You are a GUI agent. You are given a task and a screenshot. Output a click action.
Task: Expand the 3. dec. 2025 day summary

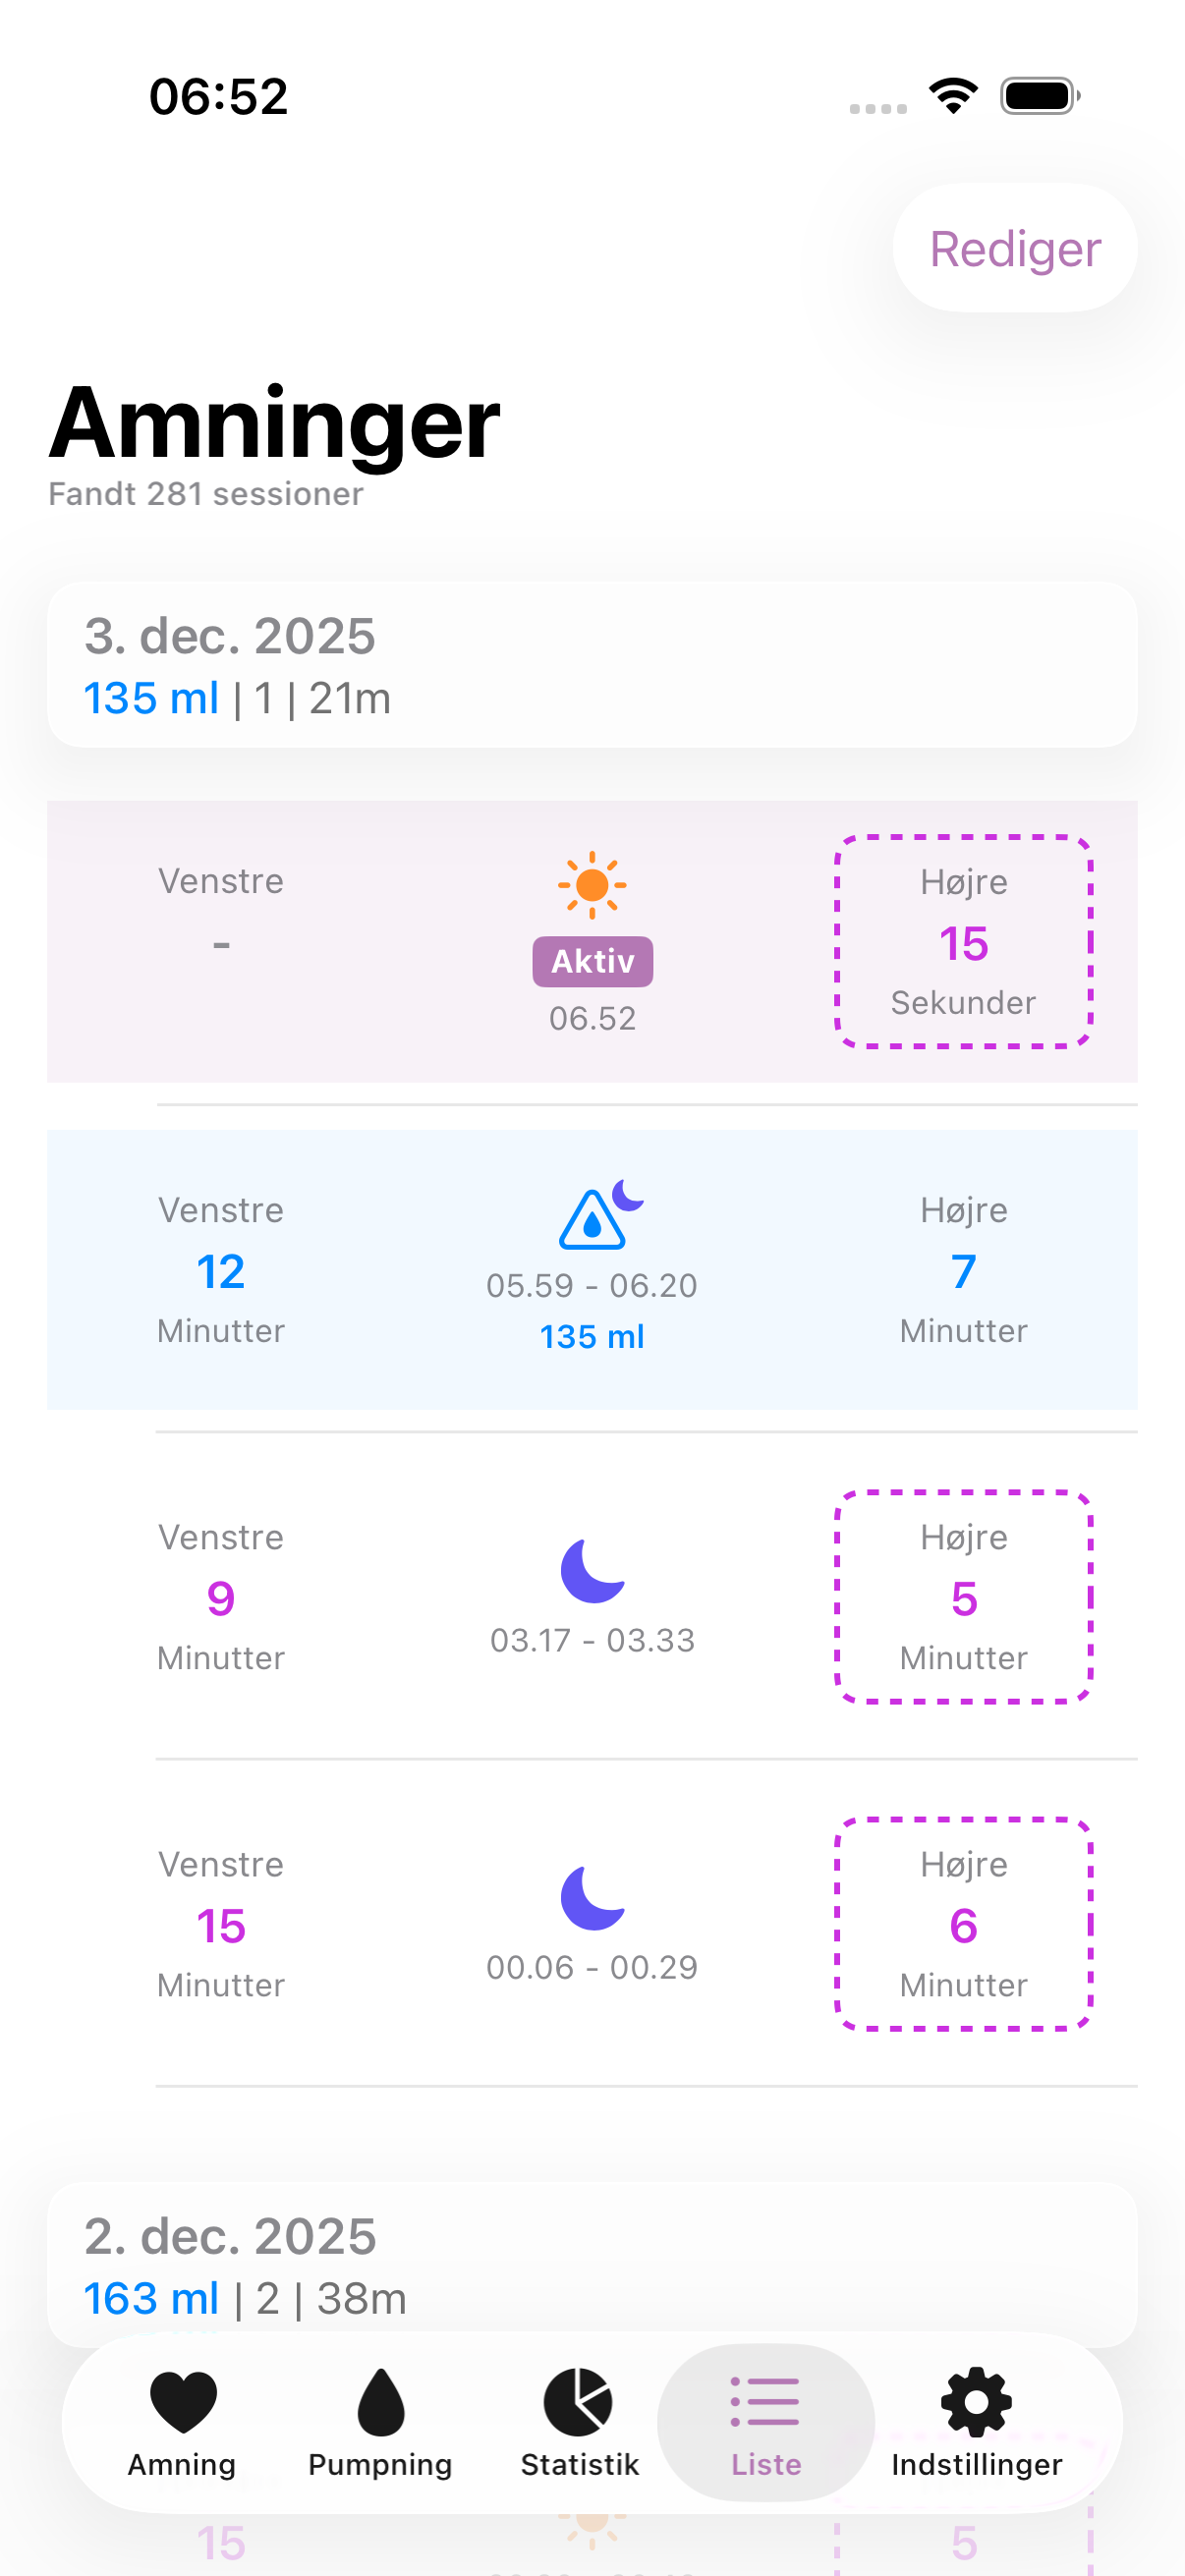click(592, 663)
